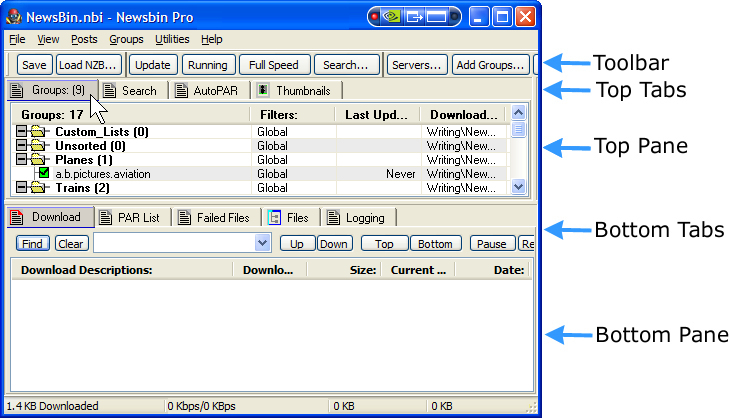Image resolution: width=729 pixels, height=418 pixels.
Task: Click the NVIDIA eye icon in title bar
Action: [x=392, y=17]
